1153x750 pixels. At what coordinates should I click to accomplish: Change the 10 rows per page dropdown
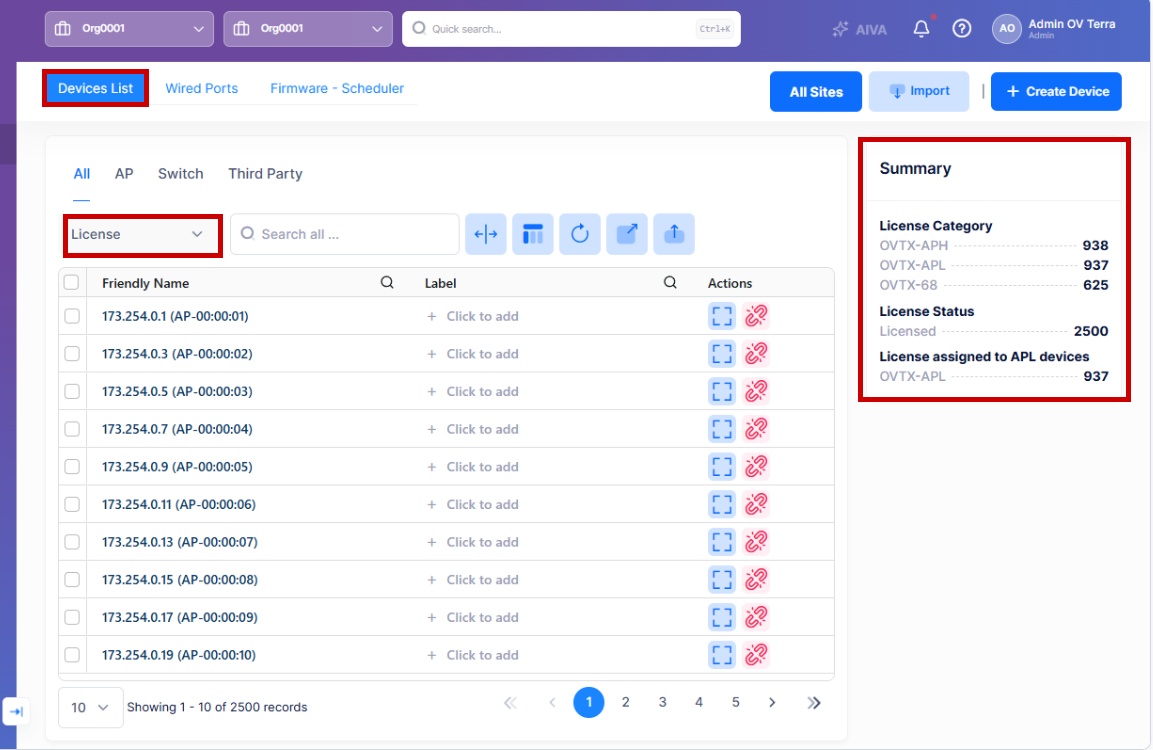pyautogui.click(x=90, y=707)
